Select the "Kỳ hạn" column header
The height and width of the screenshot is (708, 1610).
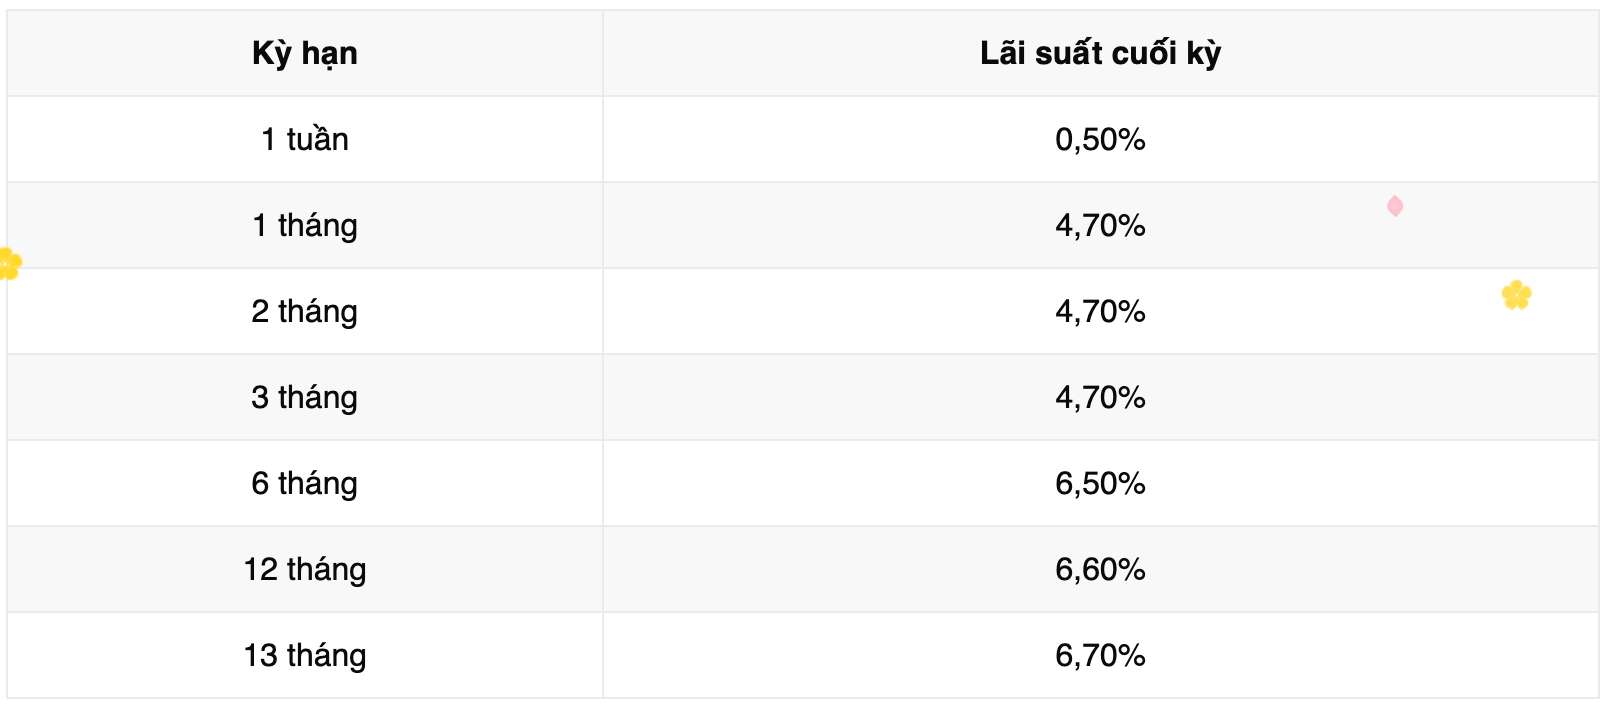tap(305, 53)
